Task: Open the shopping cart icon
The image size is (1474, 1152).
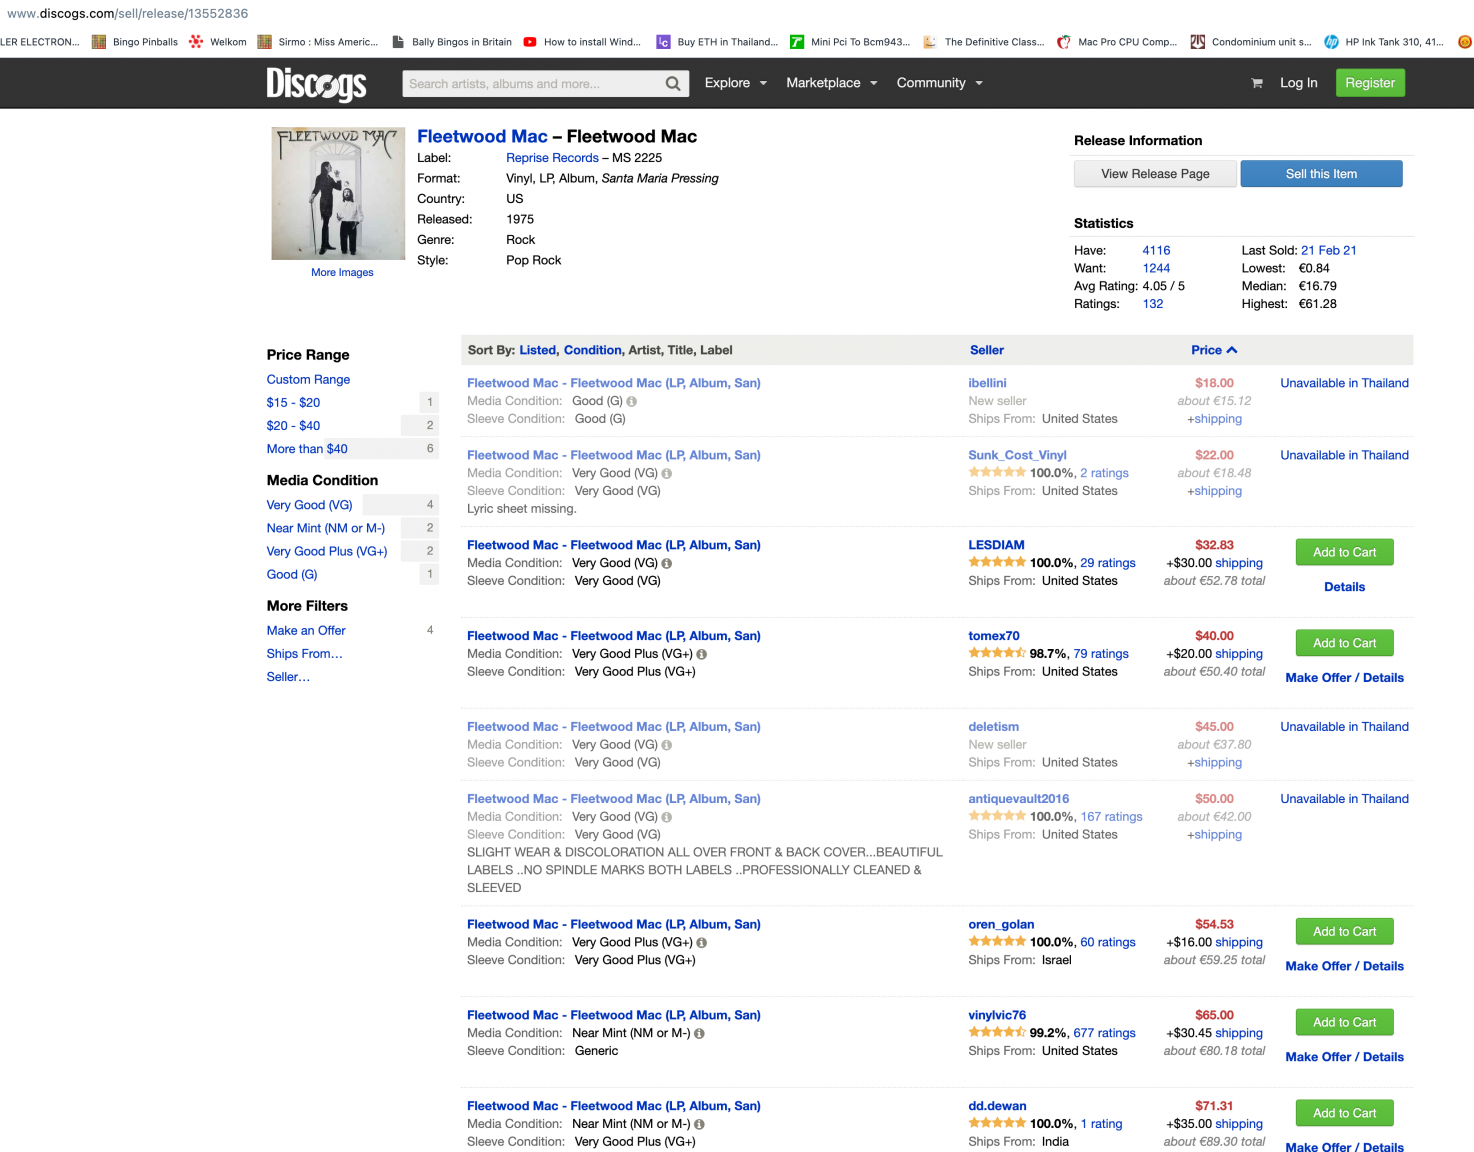Action: tap(1257, 83)
